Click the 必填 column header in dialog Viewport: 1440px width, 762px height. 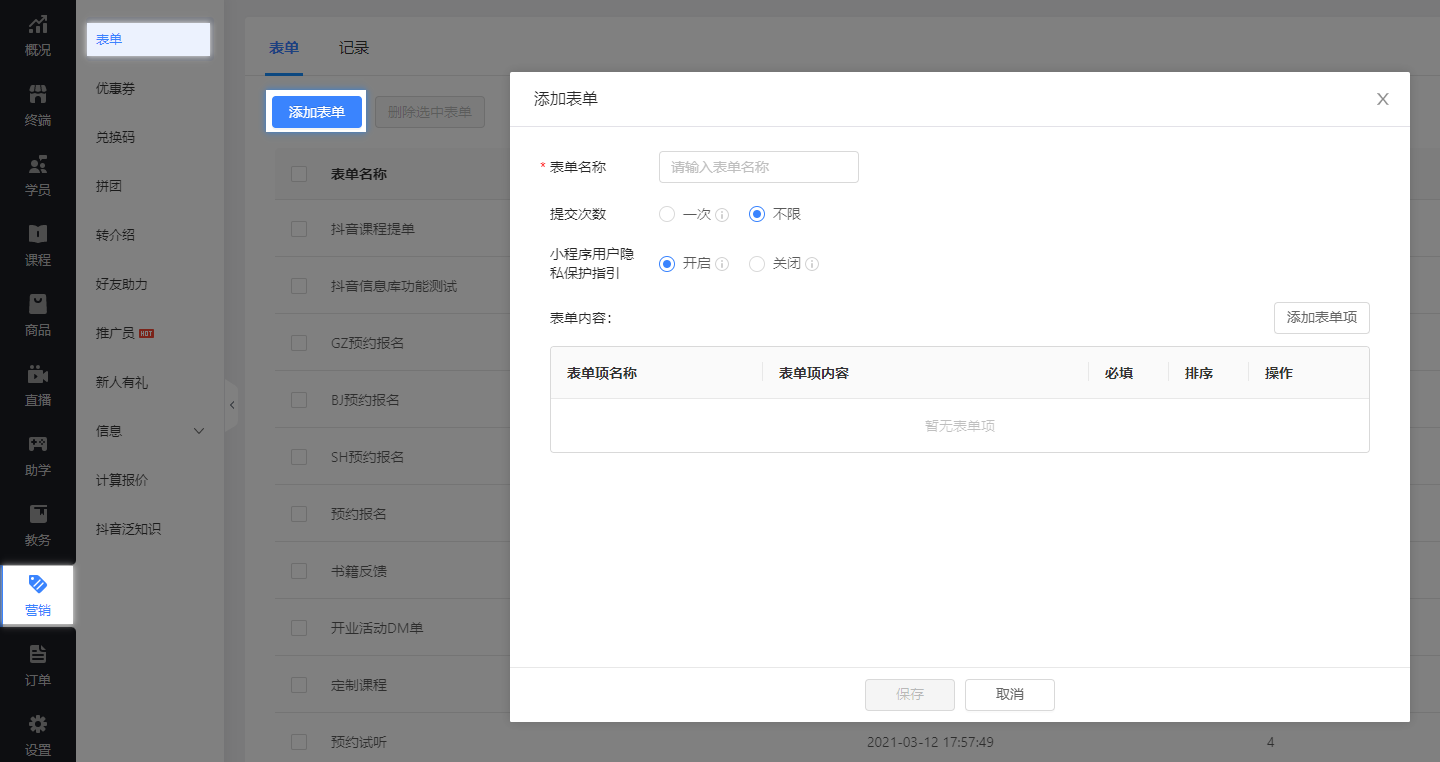[x=1119, y=373]
